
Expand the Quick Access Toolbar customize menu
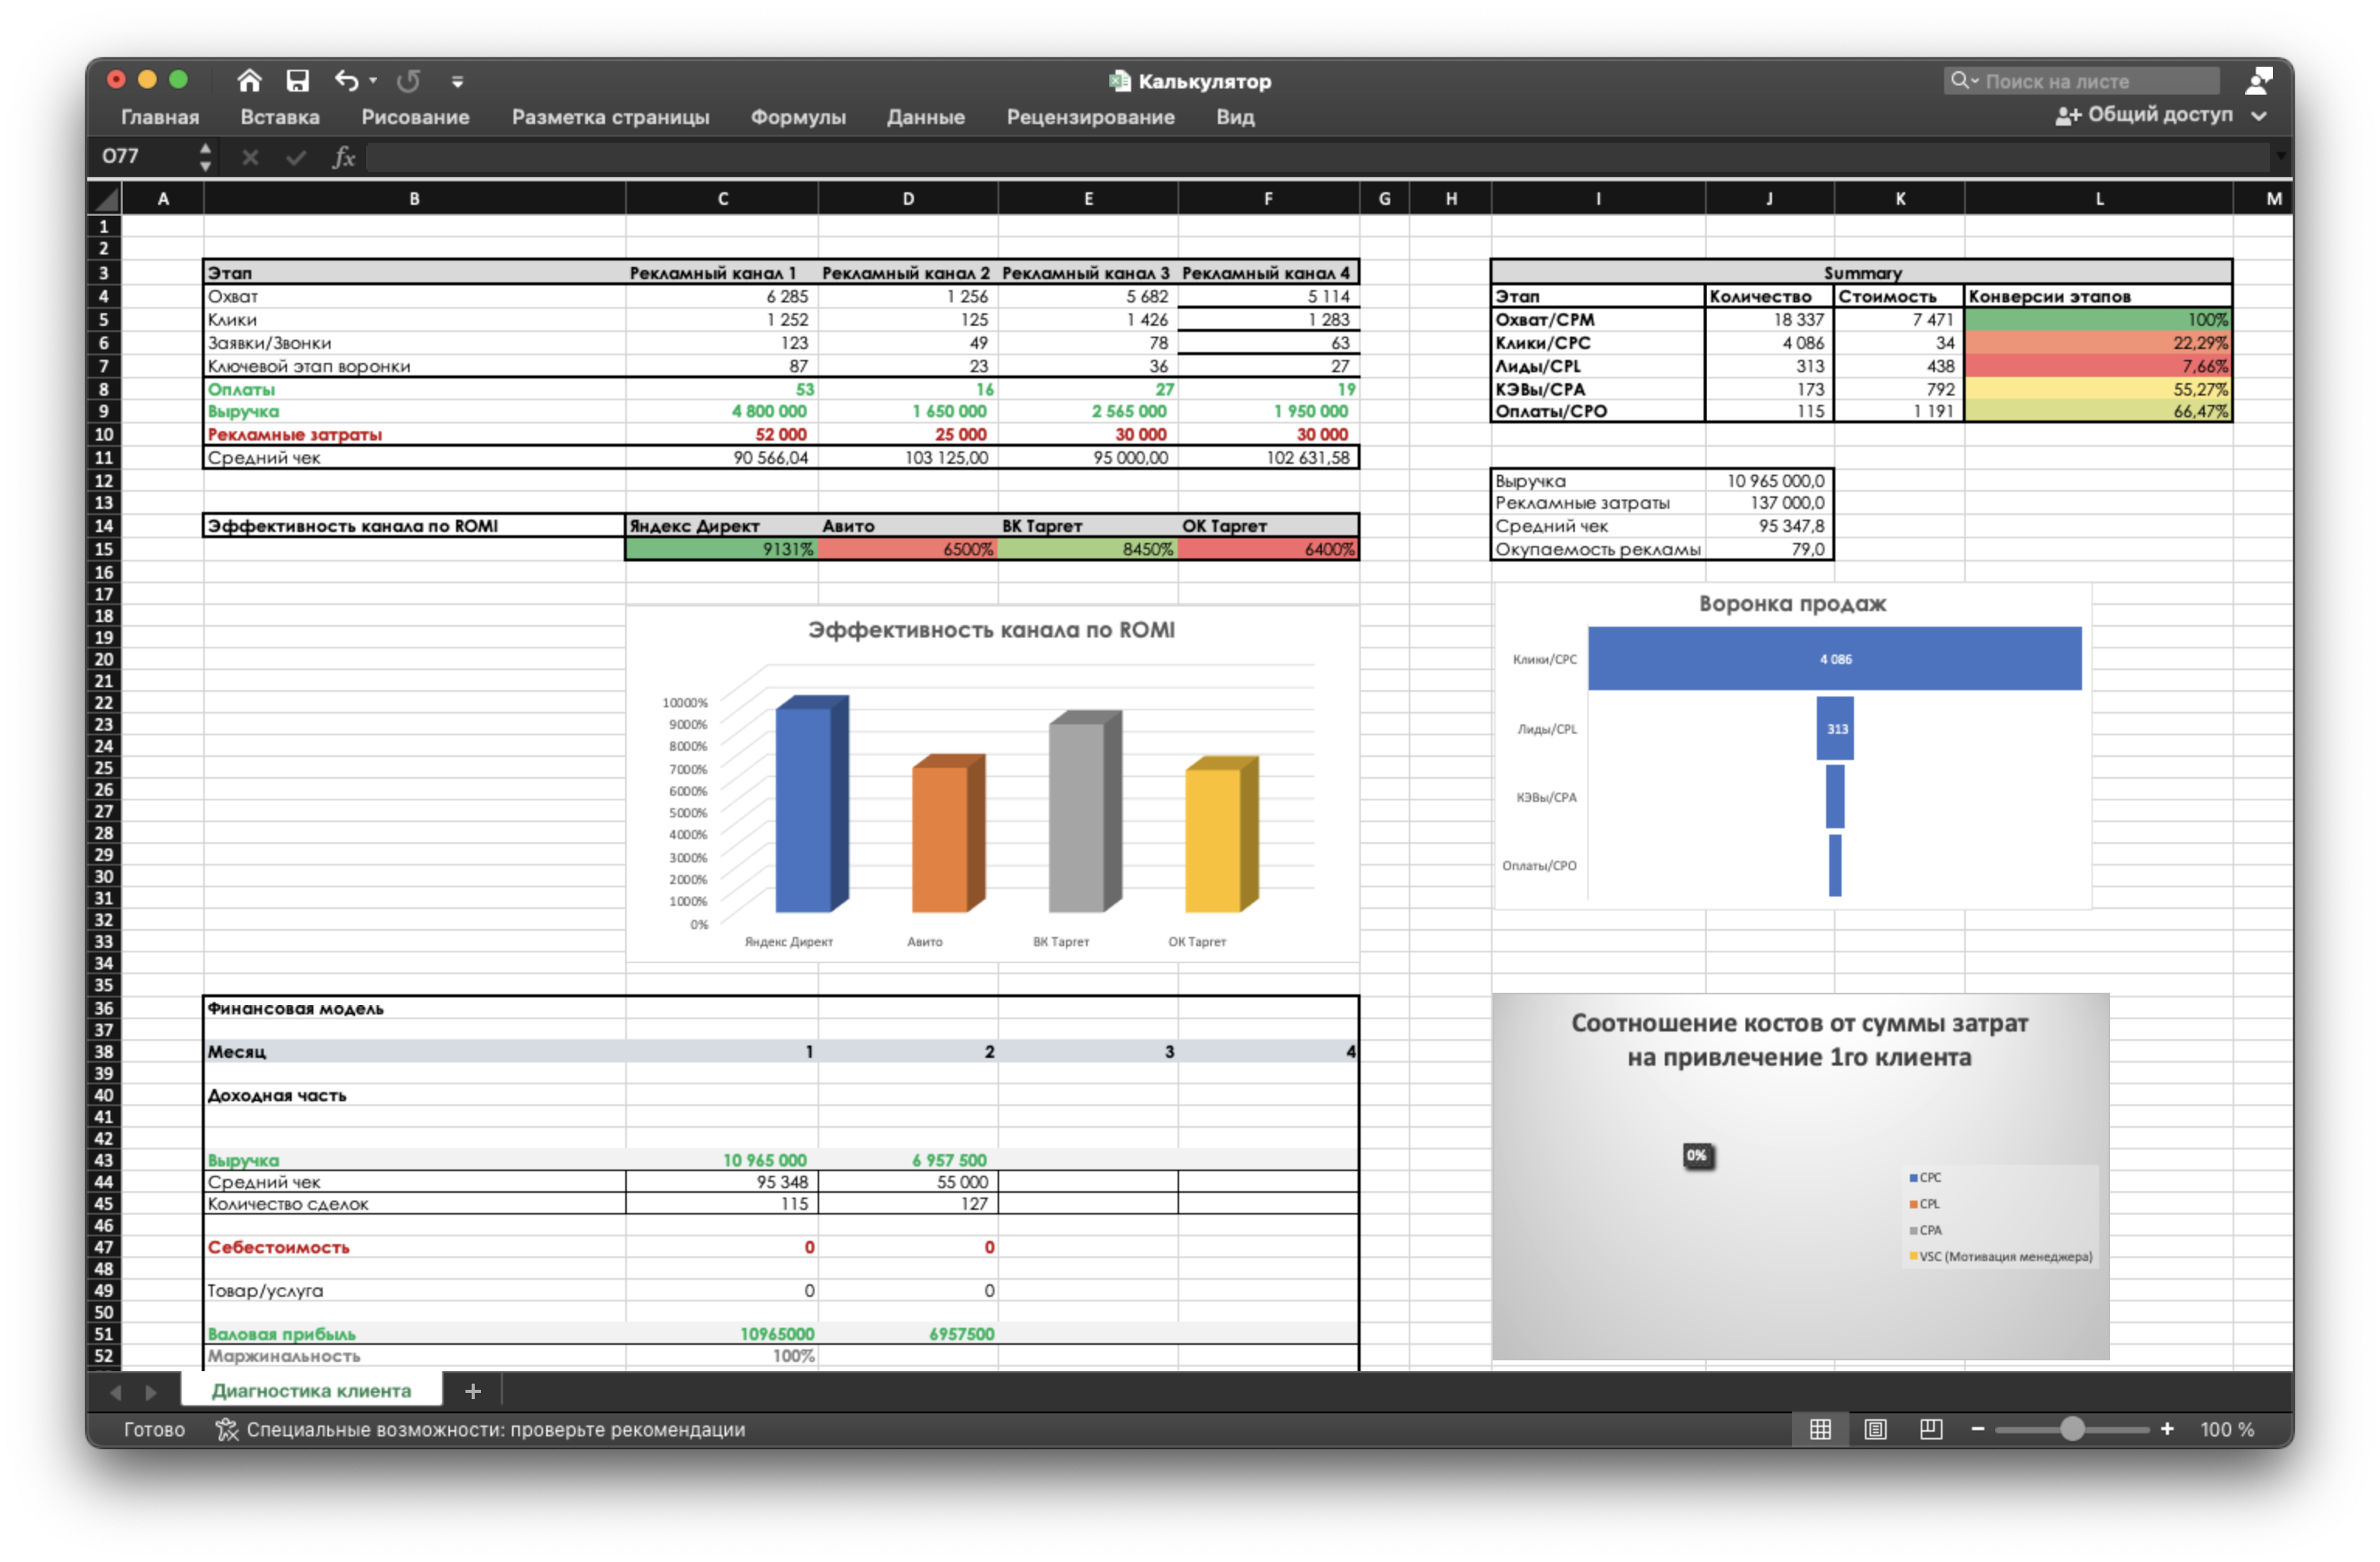tap(457, 82)
